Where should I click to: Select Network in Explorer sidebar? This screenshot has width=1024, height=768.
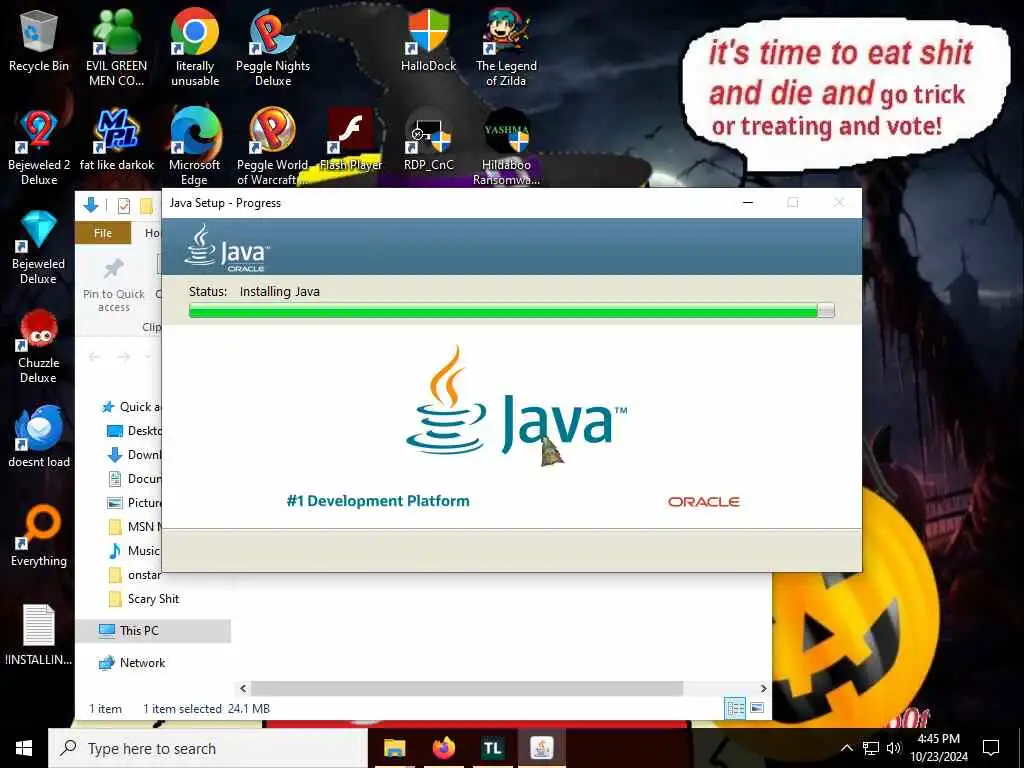coord(132,663)
